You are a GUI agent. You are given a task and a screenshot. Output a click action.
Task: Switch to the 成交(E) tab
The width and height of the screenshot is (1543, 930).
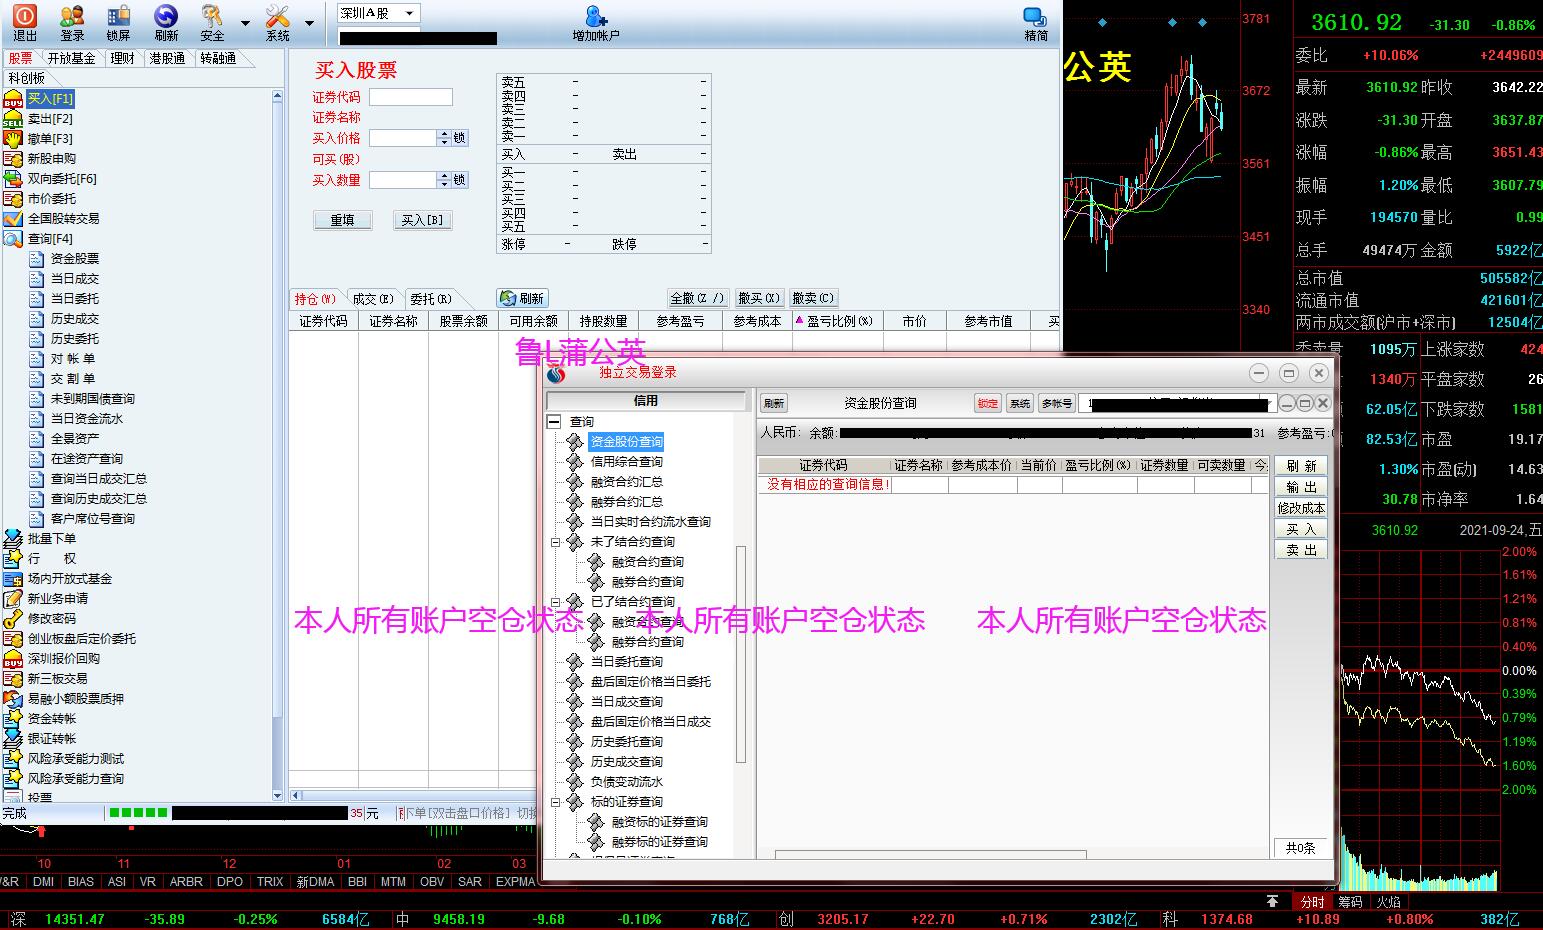tap(372, 299)
